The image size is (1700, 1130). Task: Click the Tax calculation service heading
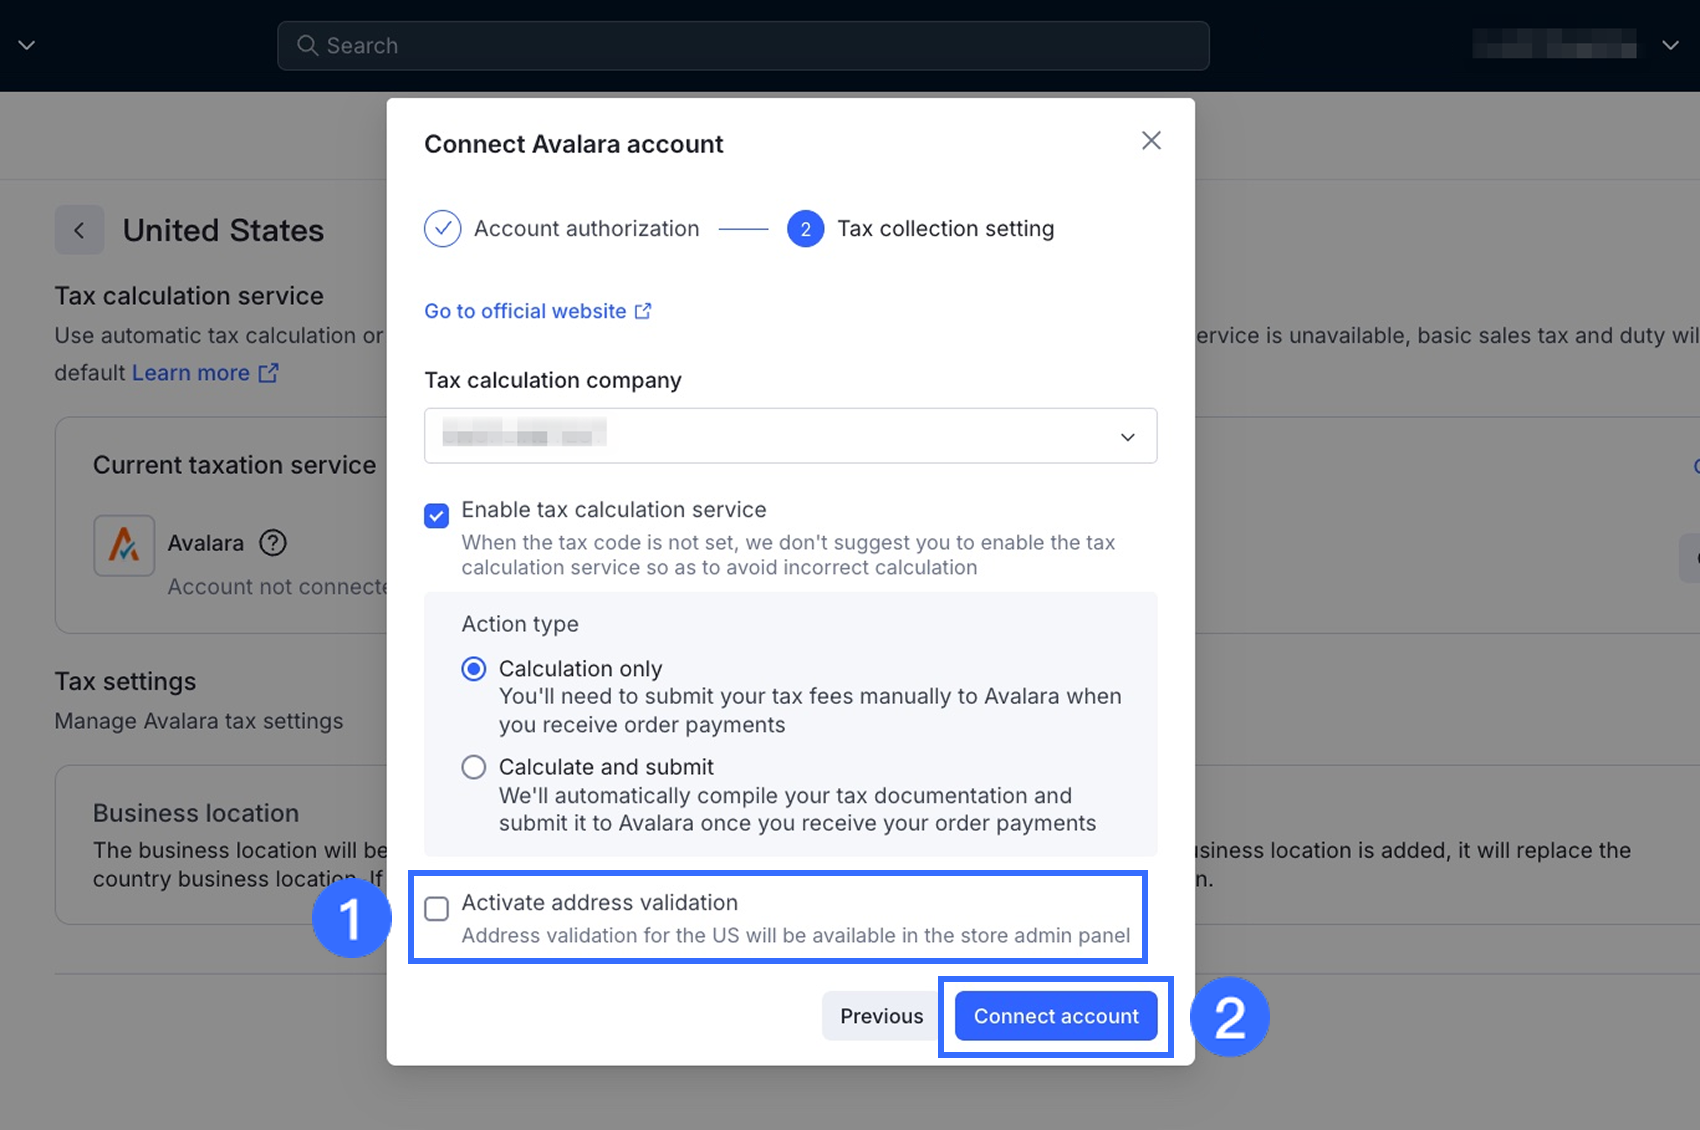tap(189, 296)
